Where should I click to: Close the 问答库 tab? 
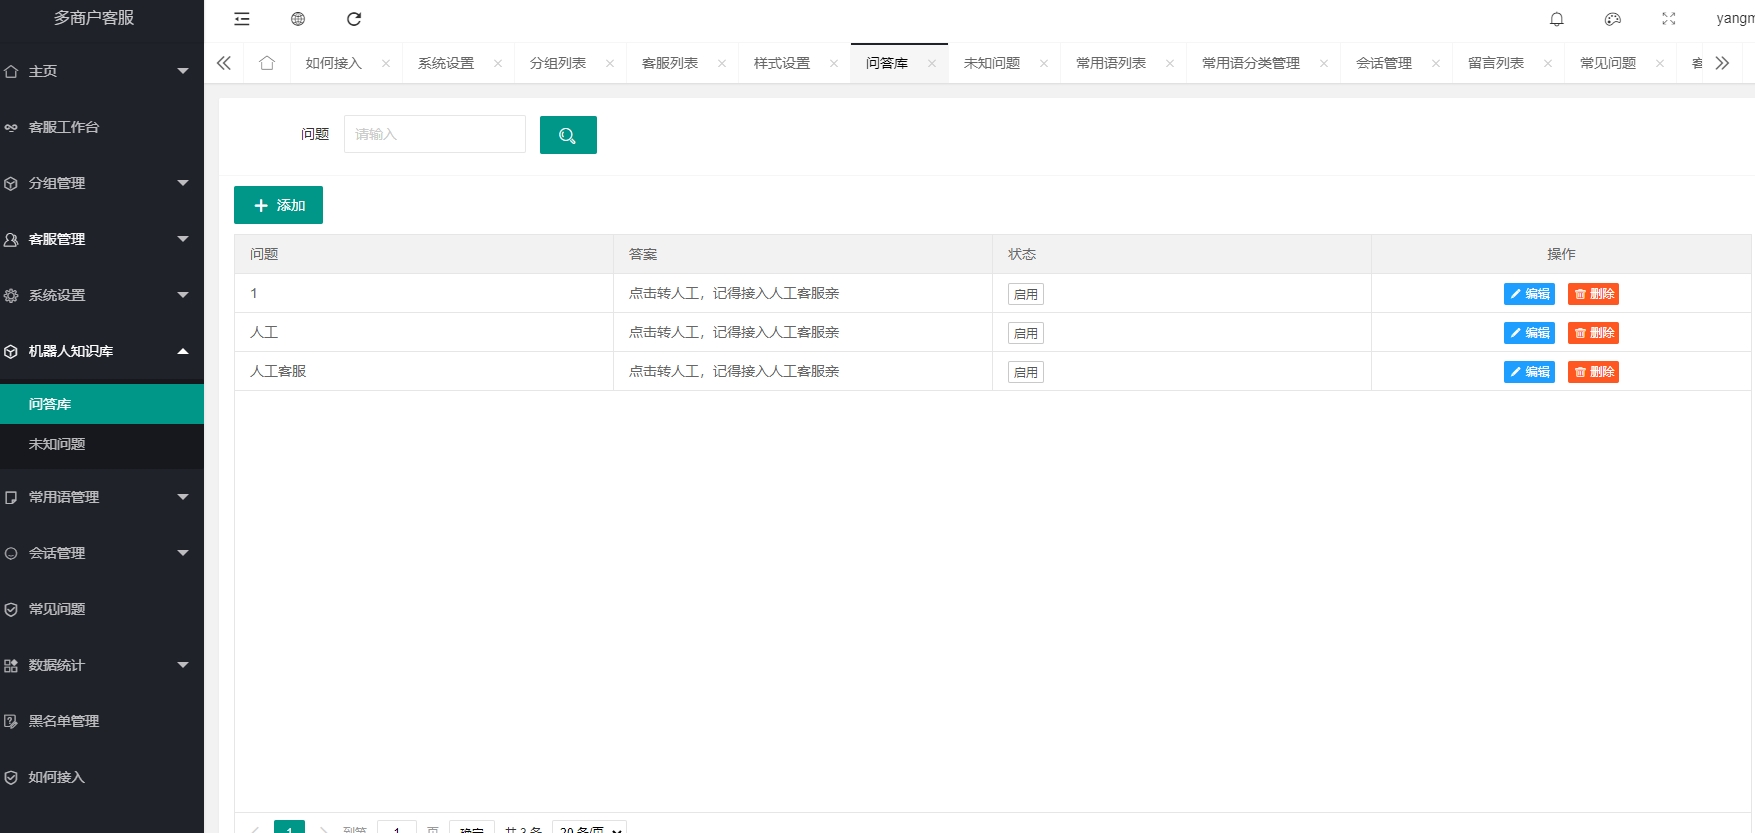point(932,63)
